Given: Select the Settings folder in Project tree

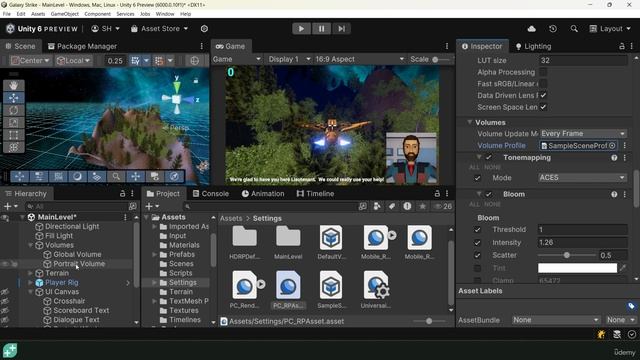Looking at the screenshot, I should point(182,282).
